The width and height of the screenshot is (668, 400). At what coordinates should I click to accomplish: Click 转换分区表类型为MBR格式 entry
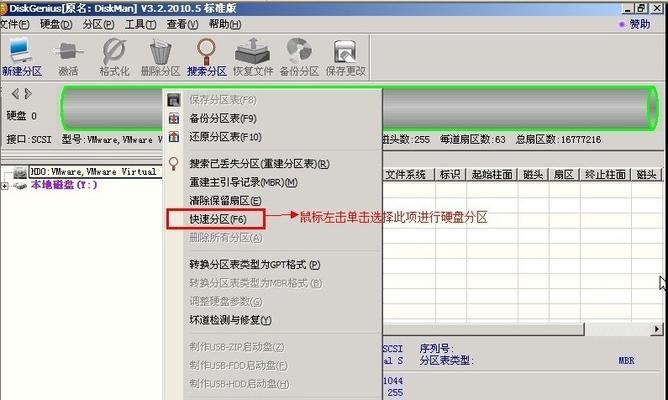pos(256,283)
